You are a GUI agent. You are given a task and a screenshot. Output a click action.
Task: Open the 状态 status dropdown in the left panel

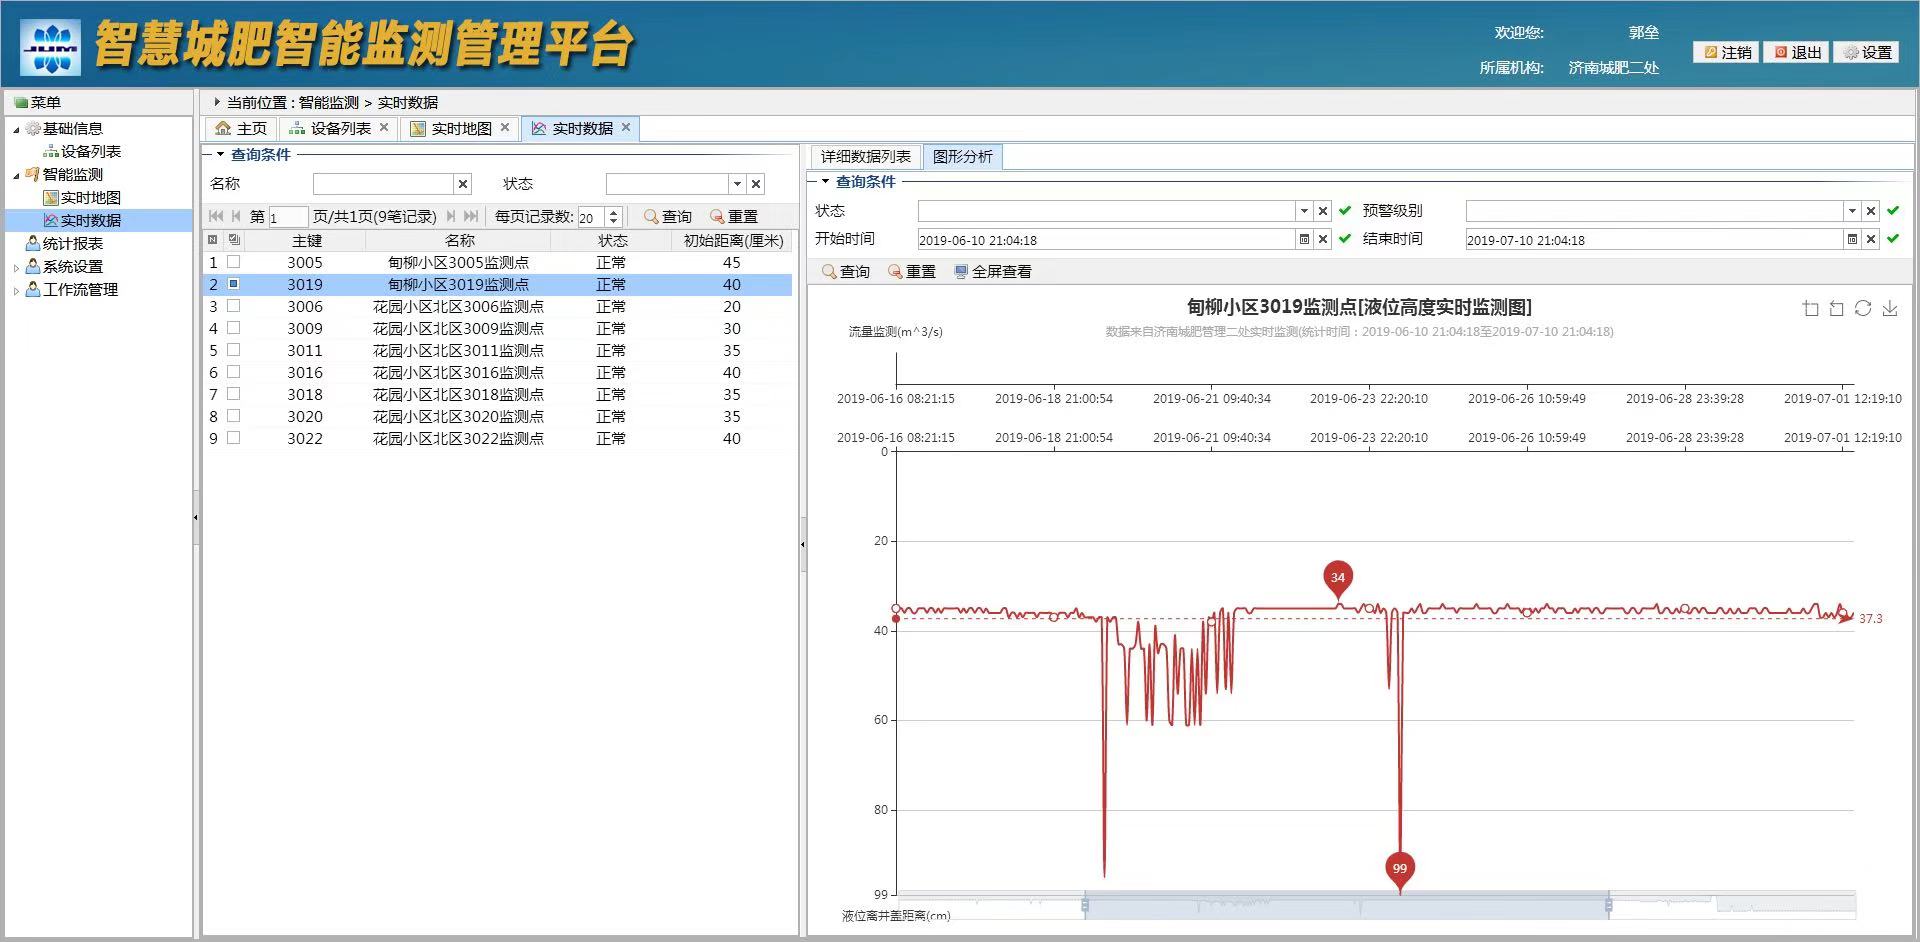[738, 183]
